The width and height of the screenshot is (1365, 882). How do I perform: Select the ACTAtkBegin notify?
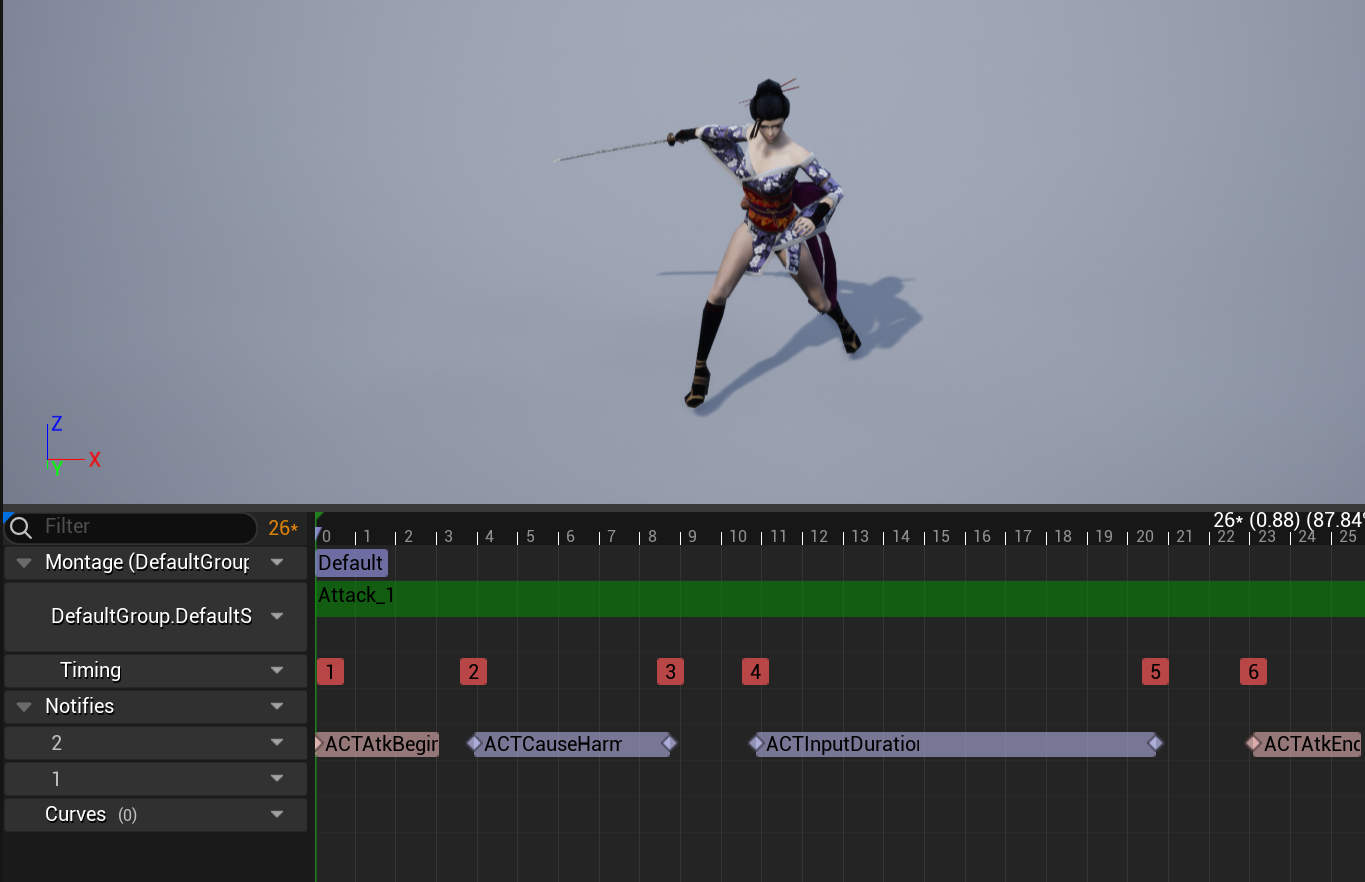[x=380, y=744]
